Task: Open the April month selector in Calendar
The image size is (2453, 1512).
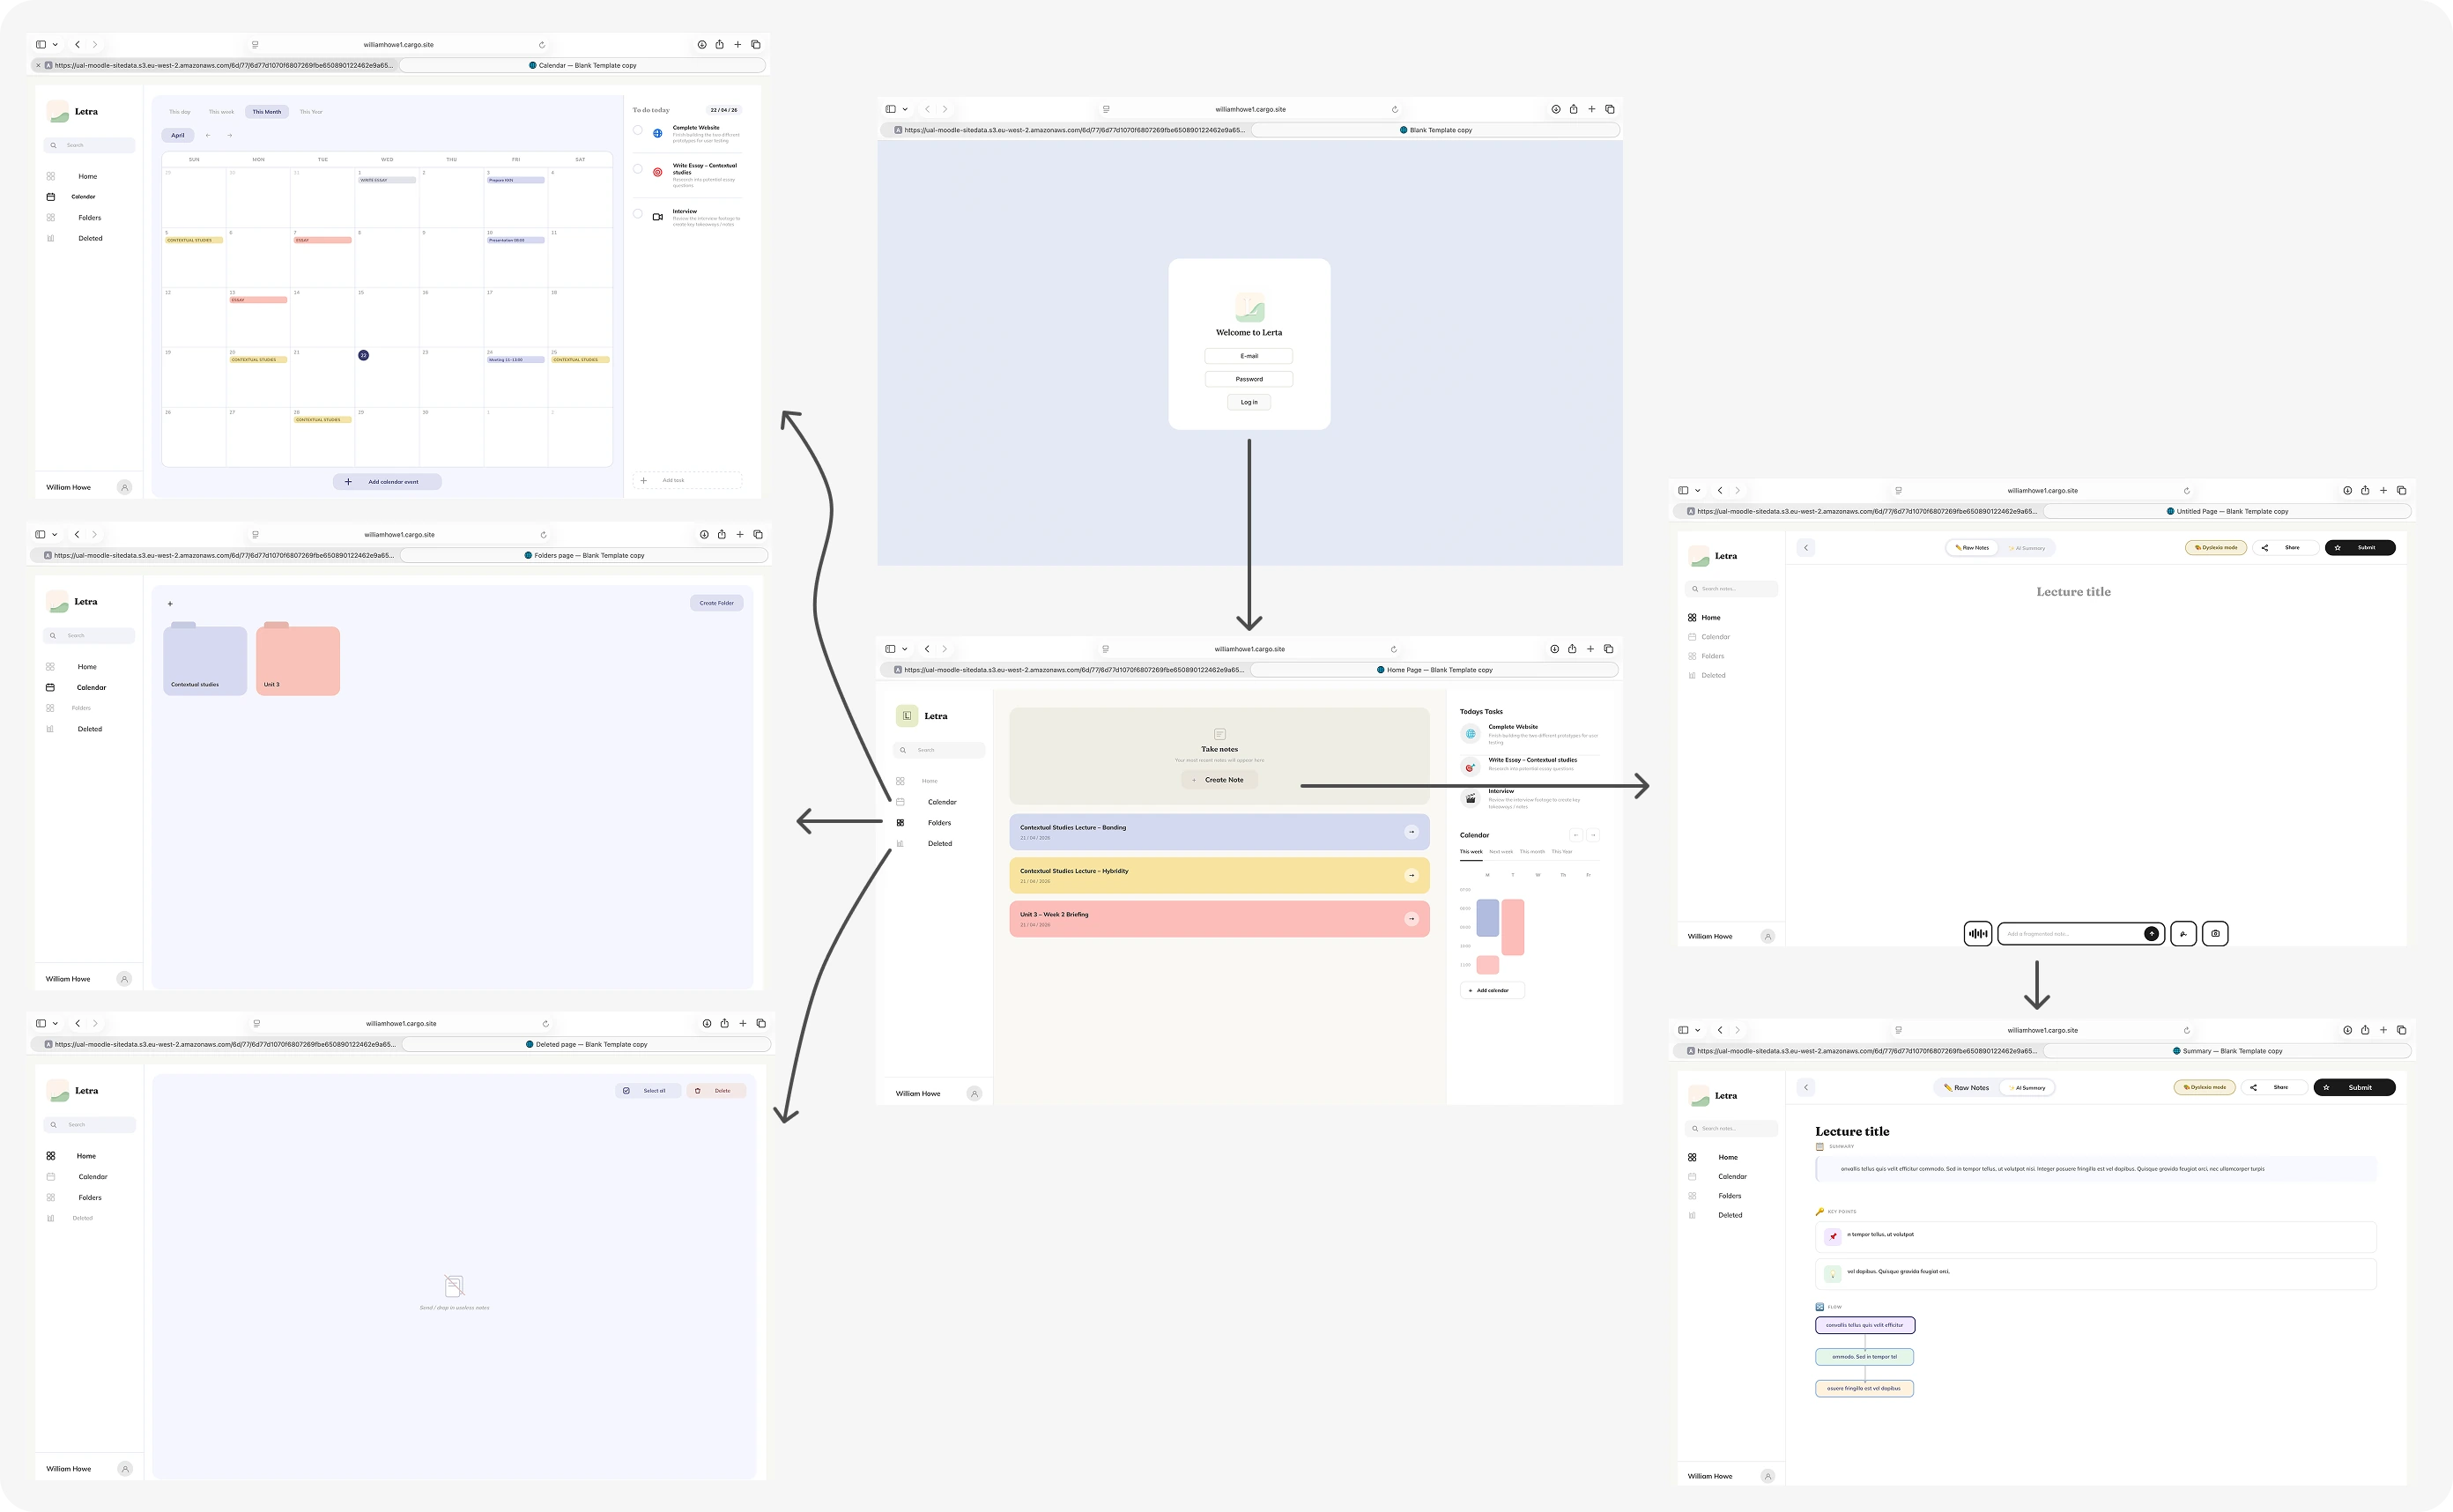Action: tap(177, 135)
